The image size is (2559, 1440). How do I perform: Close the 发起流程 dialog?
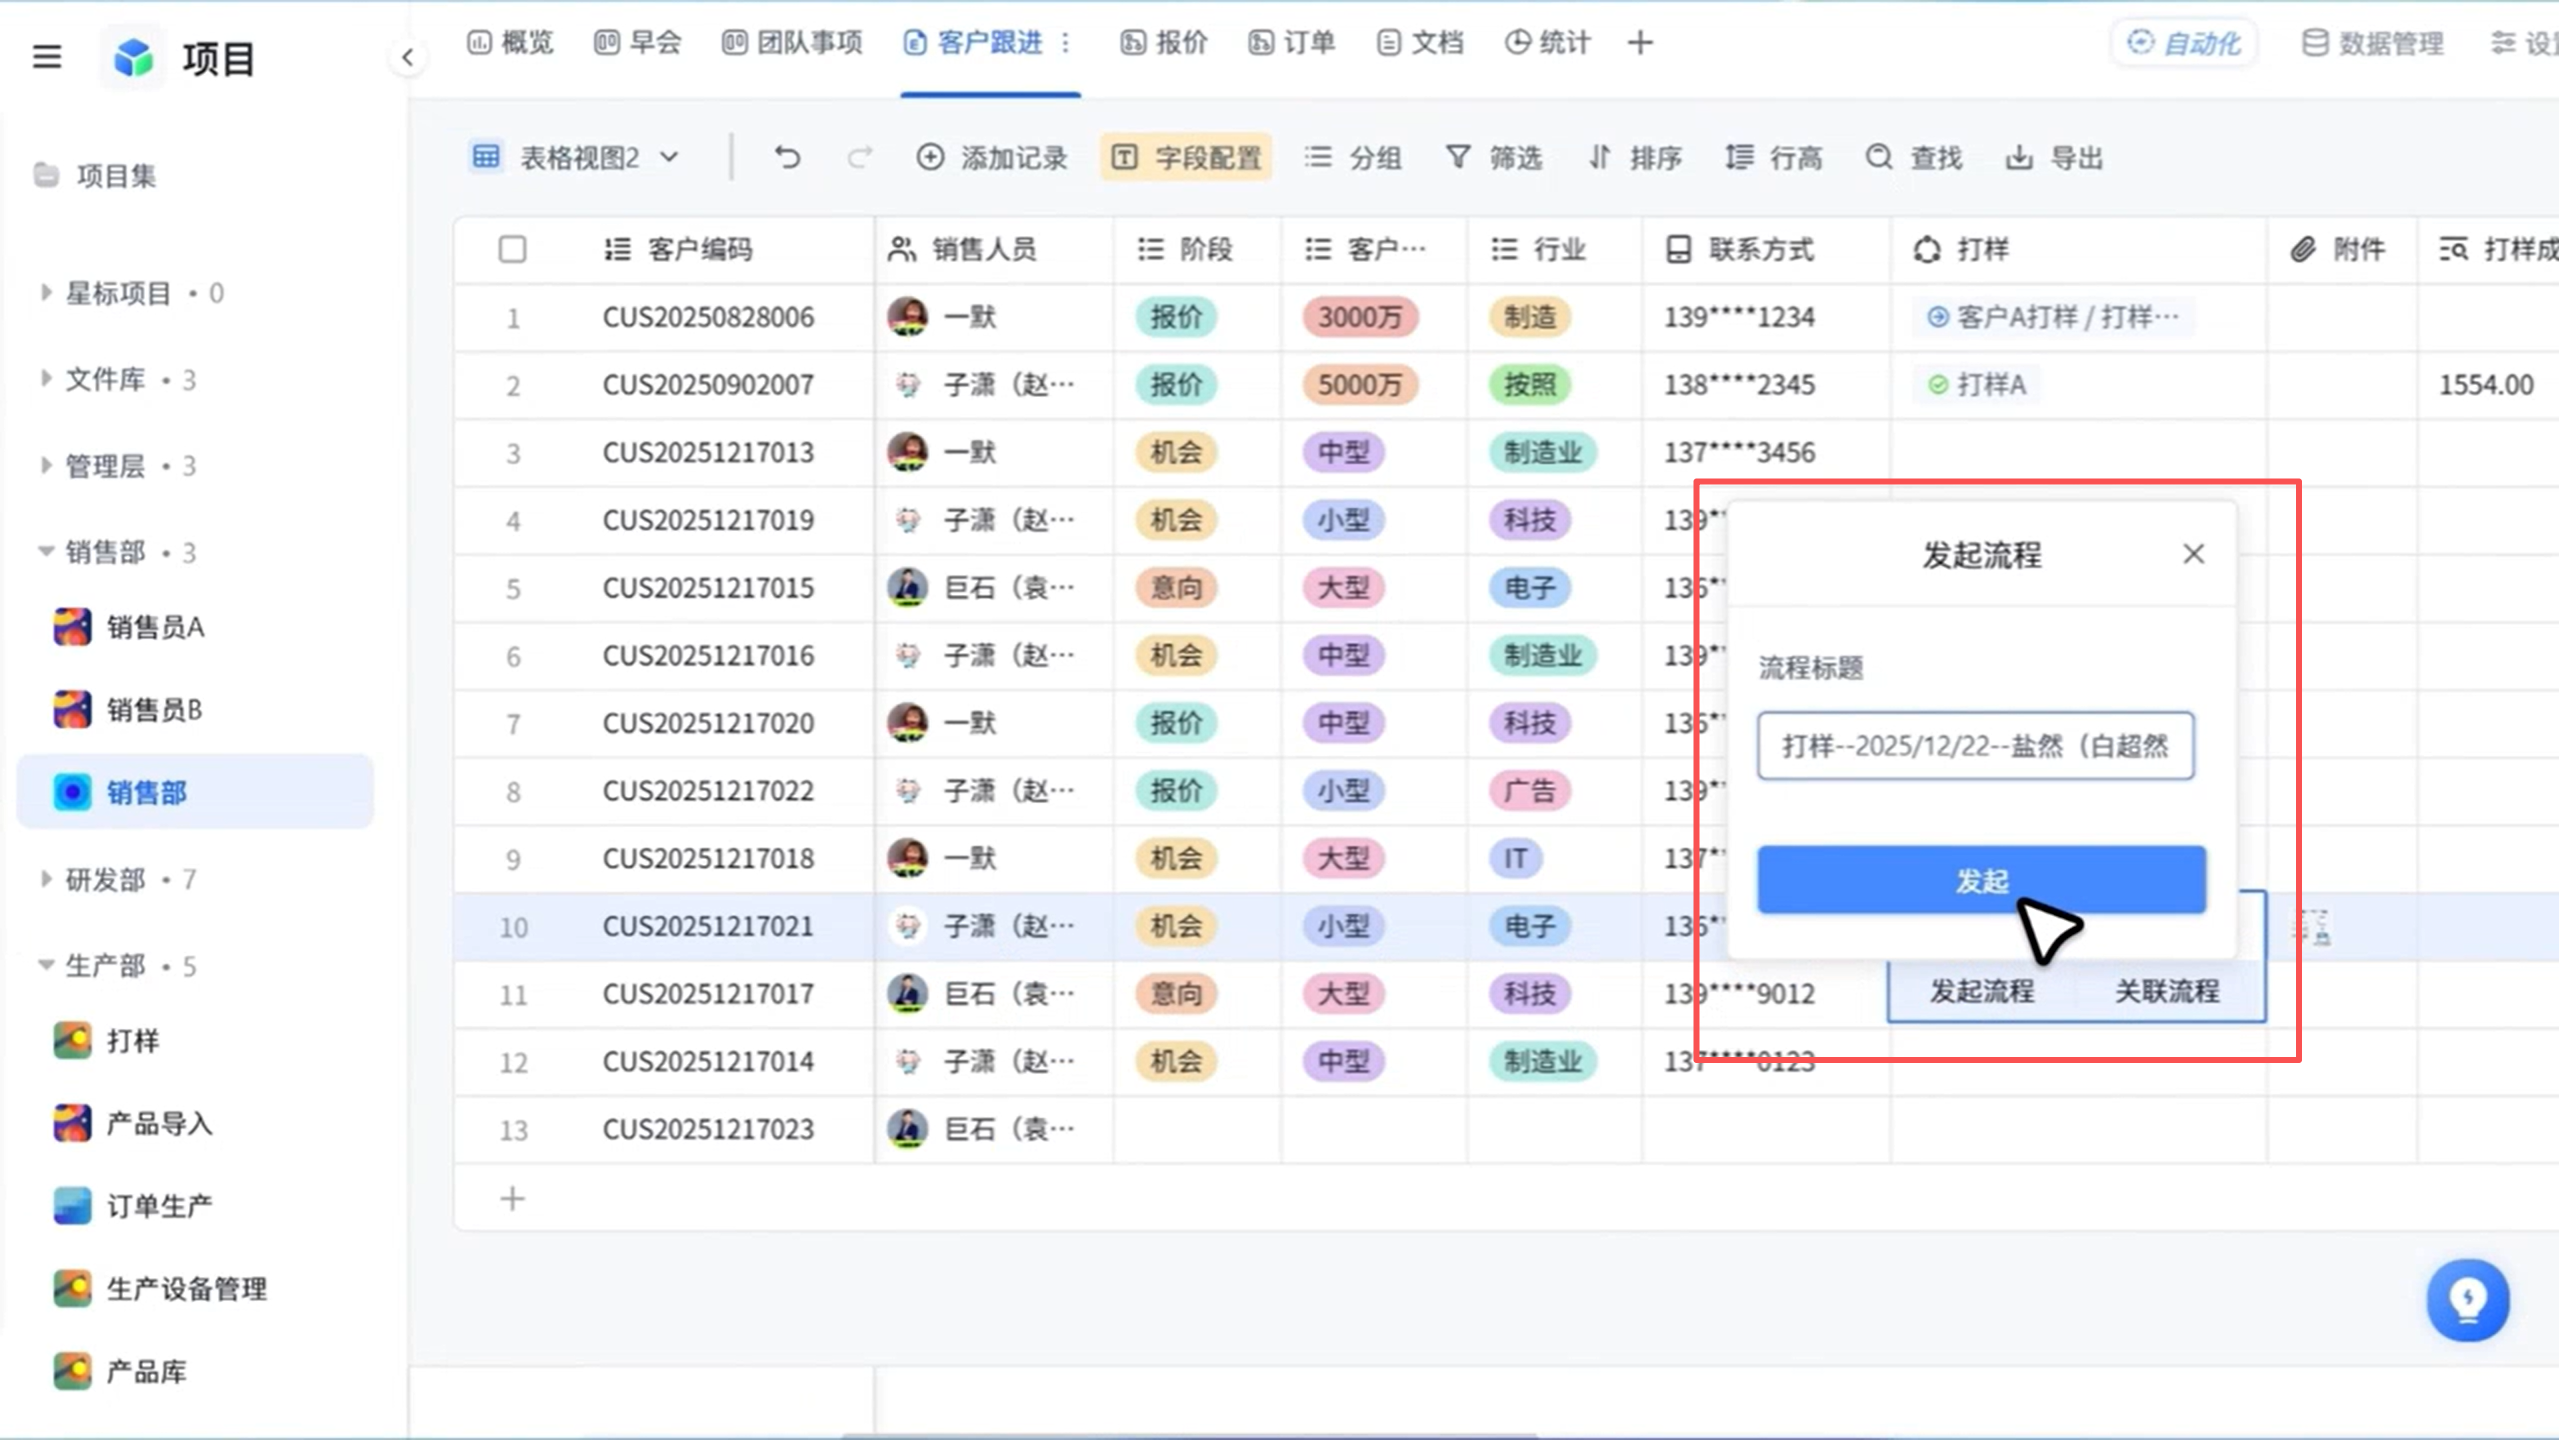[x=2193, y=554]
